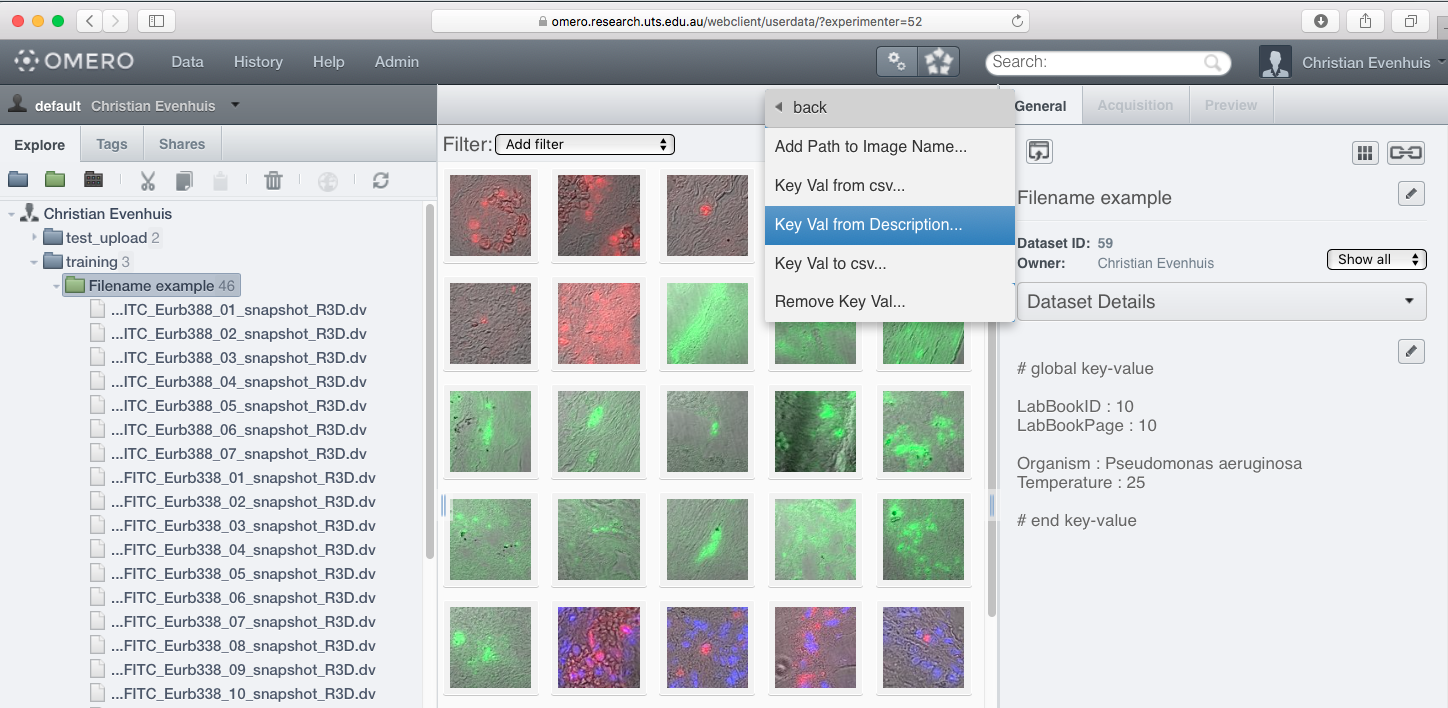Delete the selection with the trash icon
The width and height of the screenshot is (1448, 708).
click(x=273, y=181)
